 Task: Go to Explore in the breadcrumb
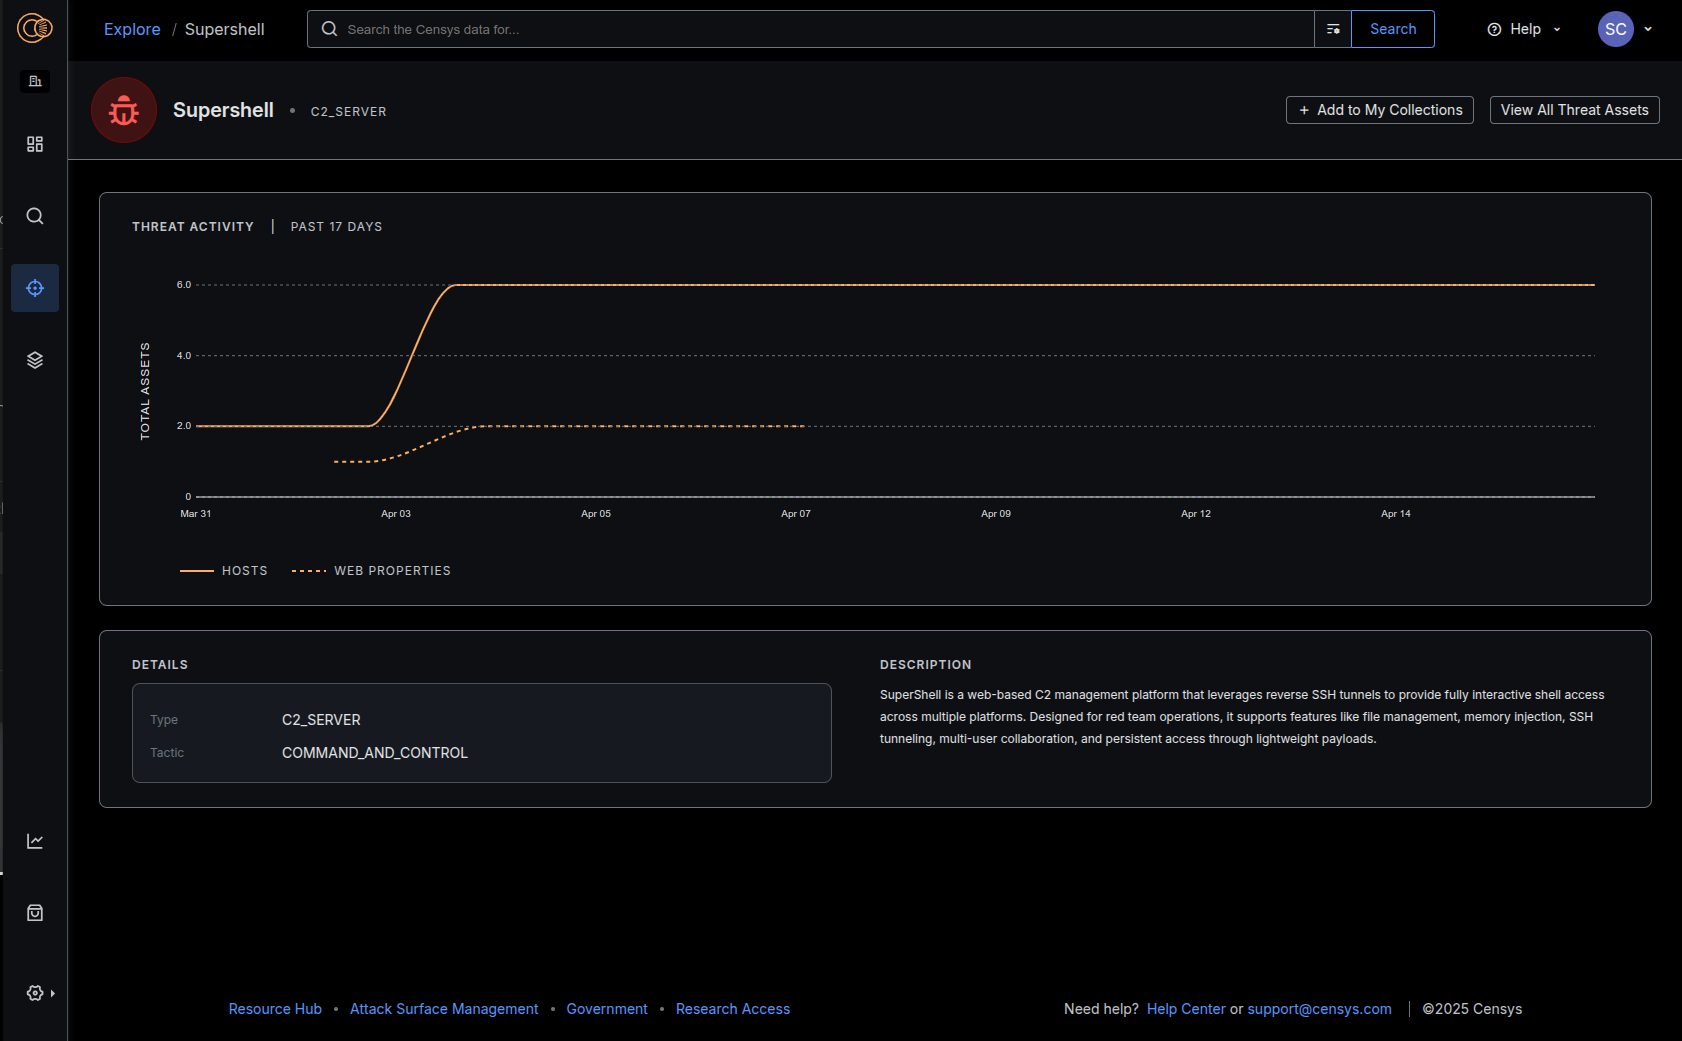(132, 29)
